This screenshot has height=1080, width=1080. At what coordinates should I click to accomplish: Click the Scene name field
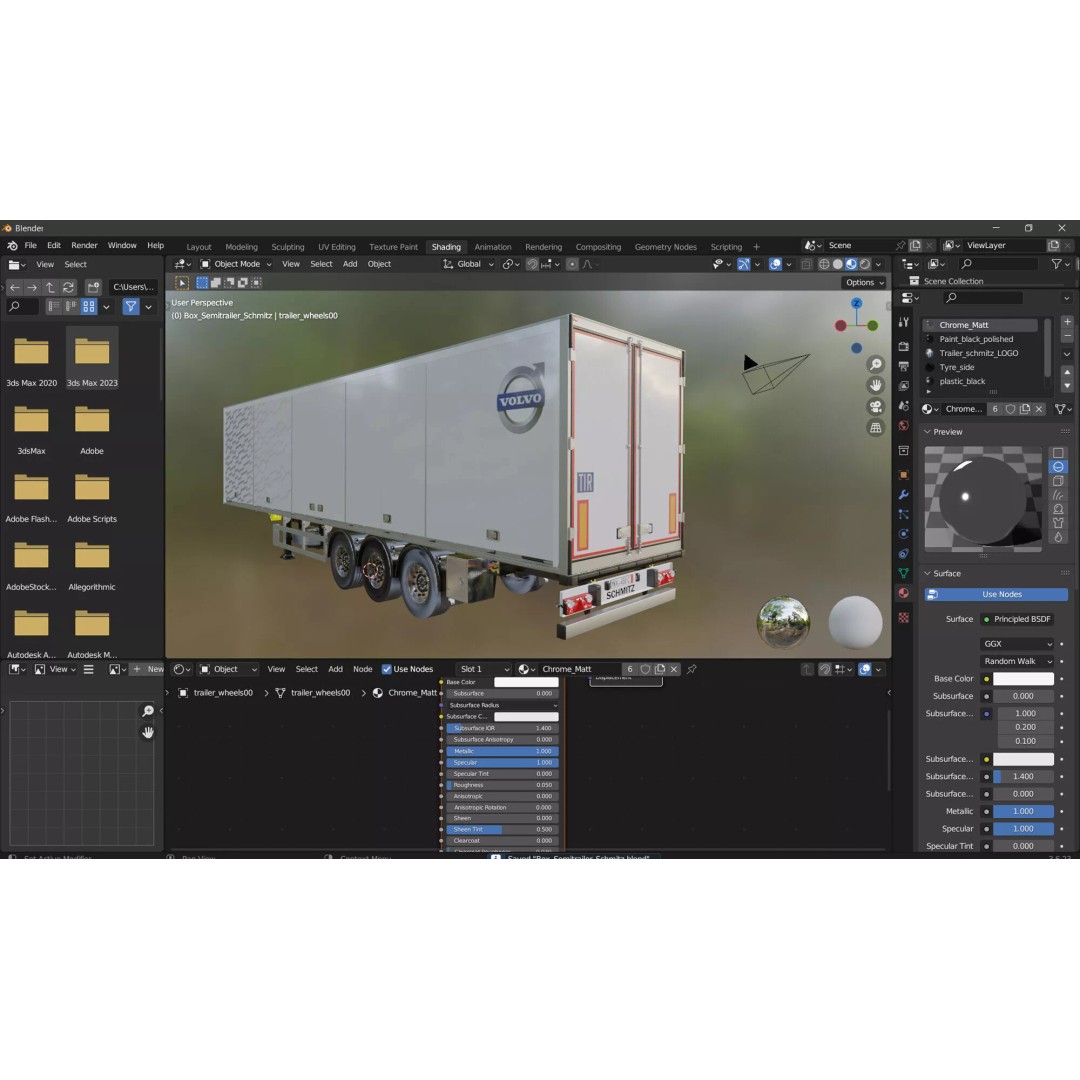click(x=860, y=246)
